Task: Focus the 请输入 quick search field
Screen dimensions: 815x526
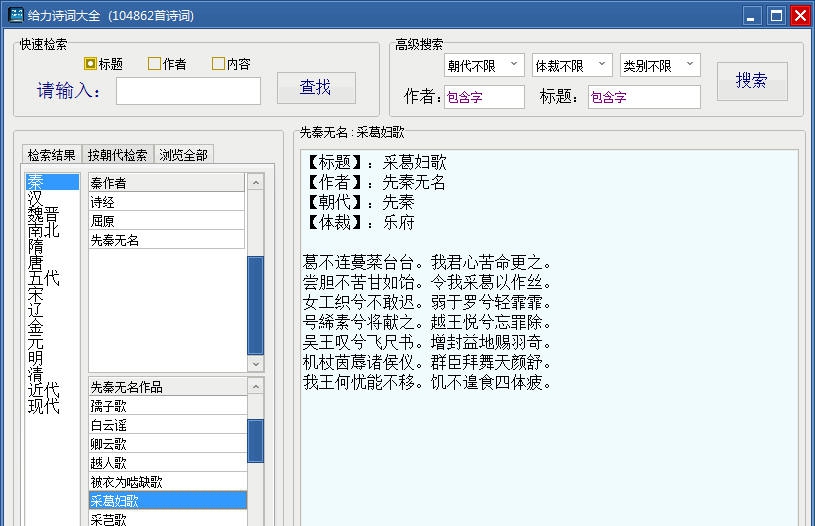Action: [188, 91]
